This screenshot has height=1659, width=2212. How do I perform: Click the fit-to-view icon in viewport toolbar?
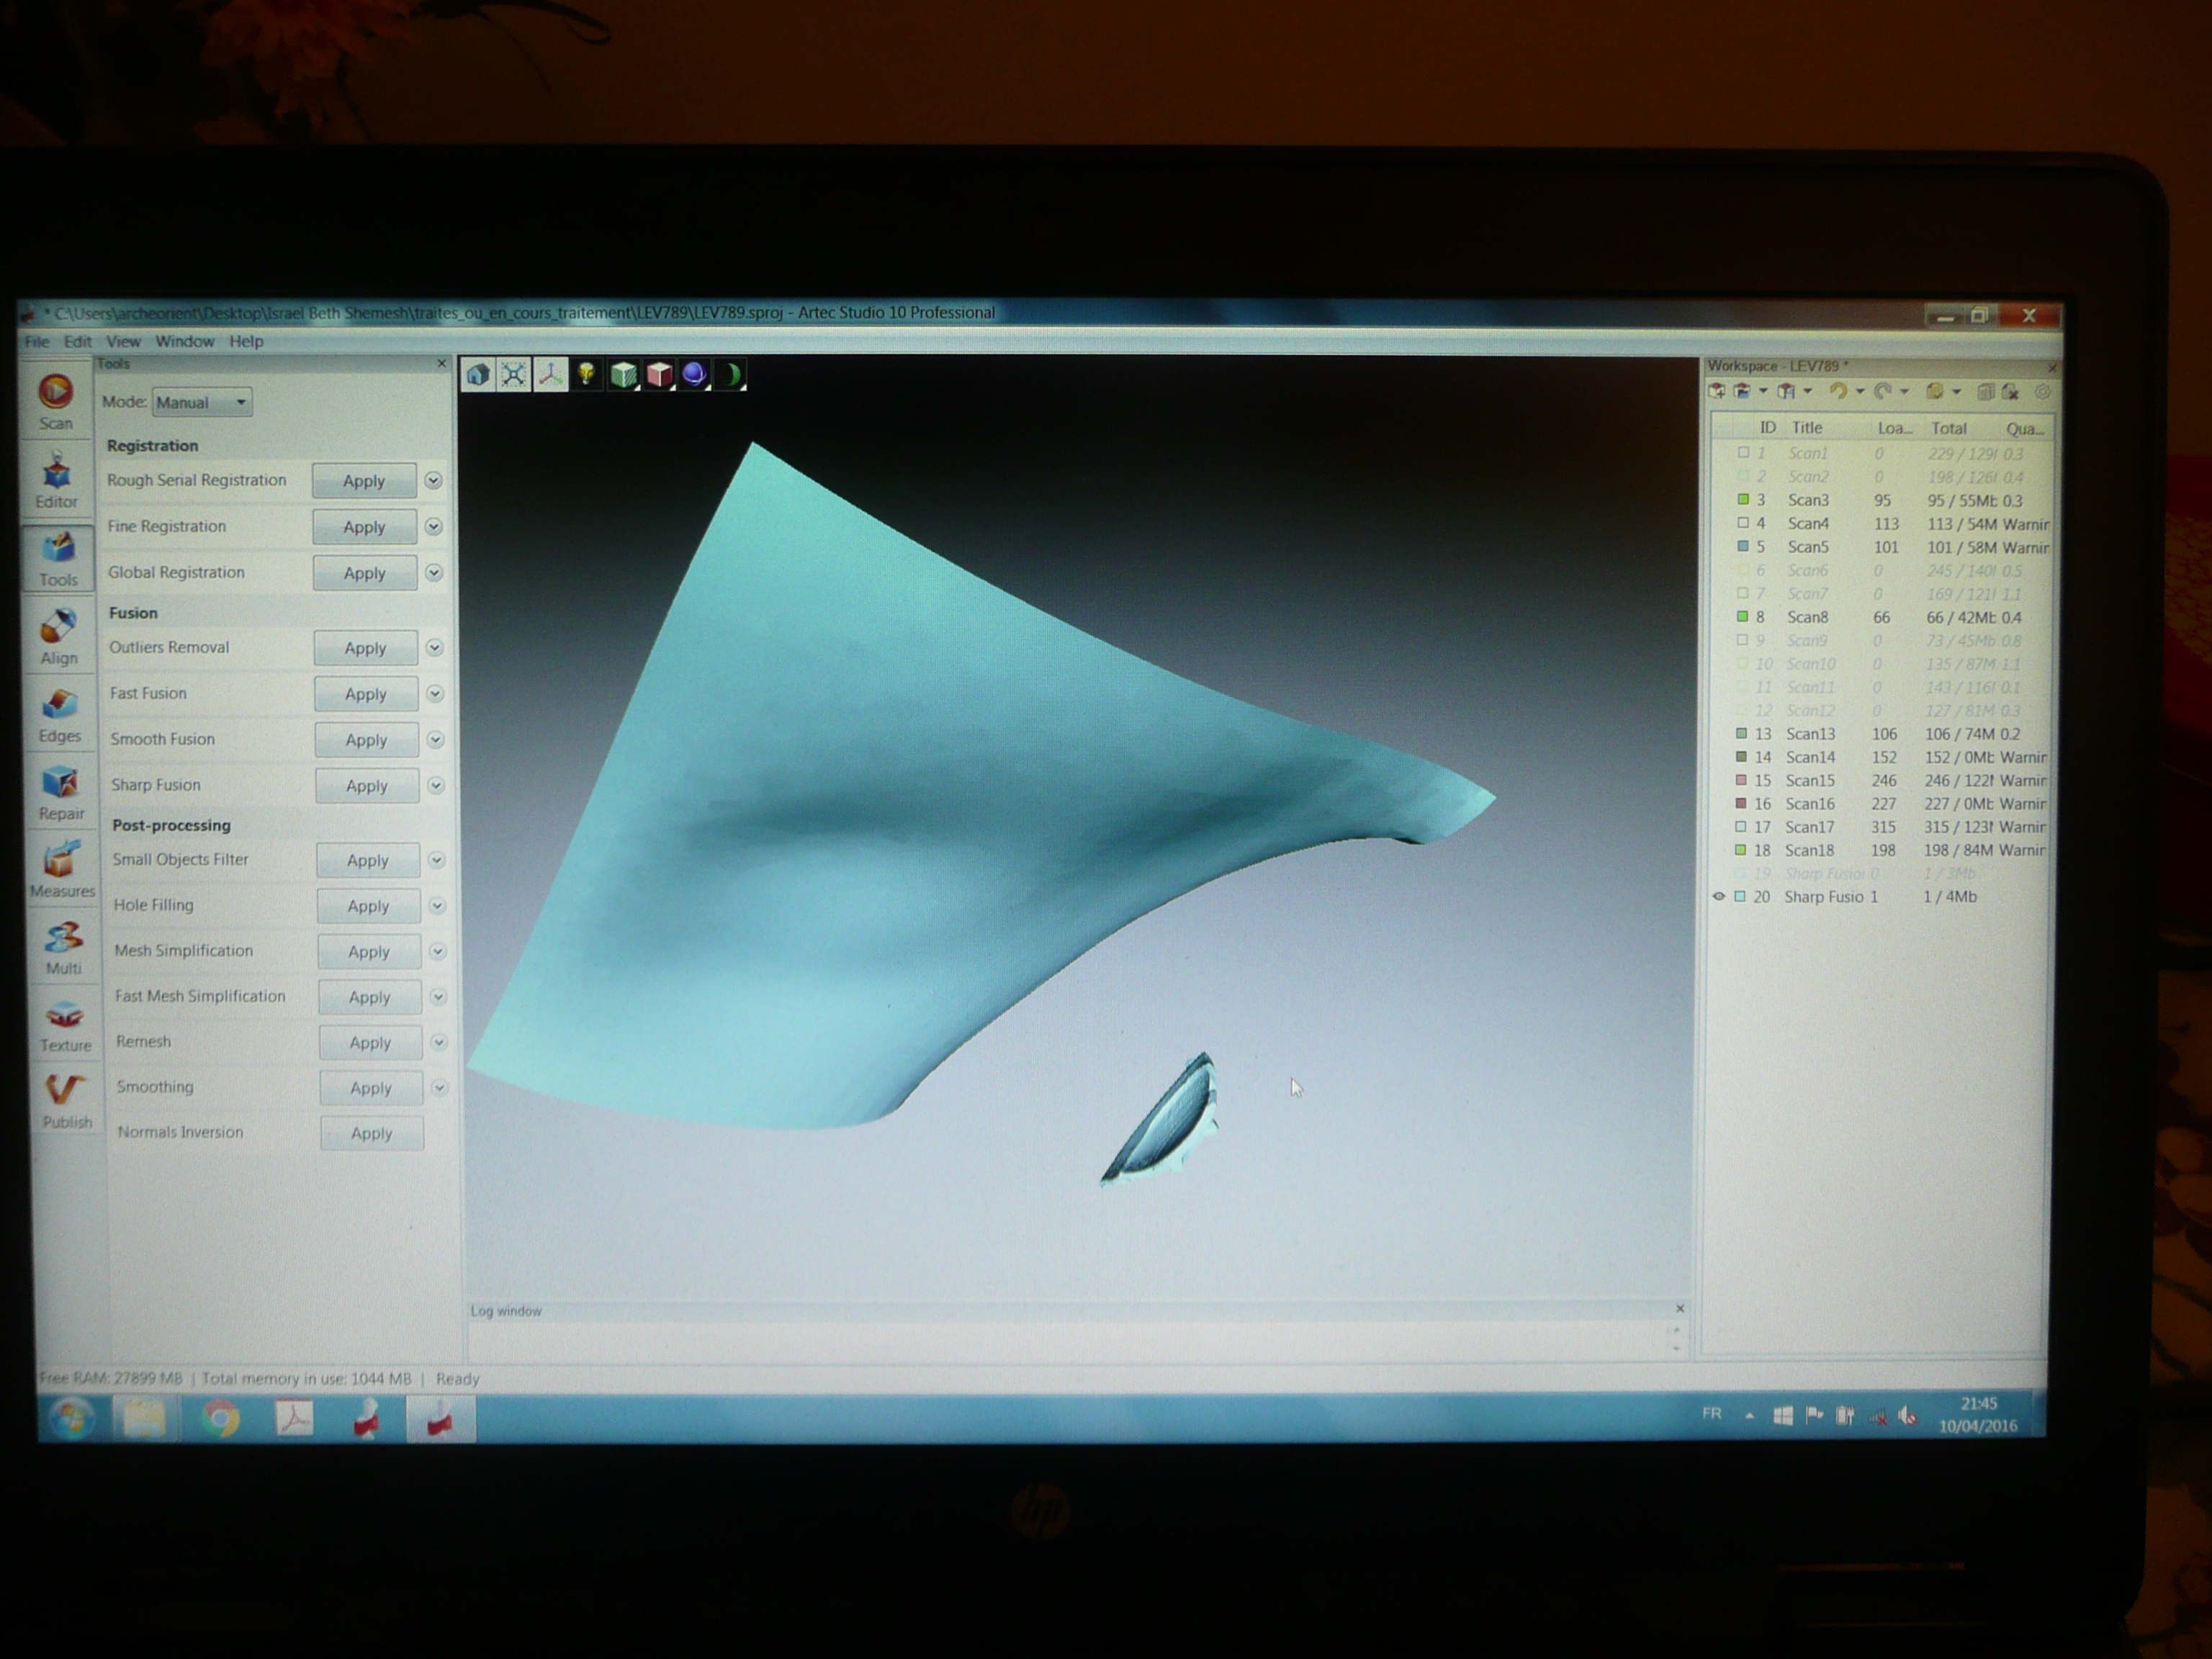pos(514,375)
